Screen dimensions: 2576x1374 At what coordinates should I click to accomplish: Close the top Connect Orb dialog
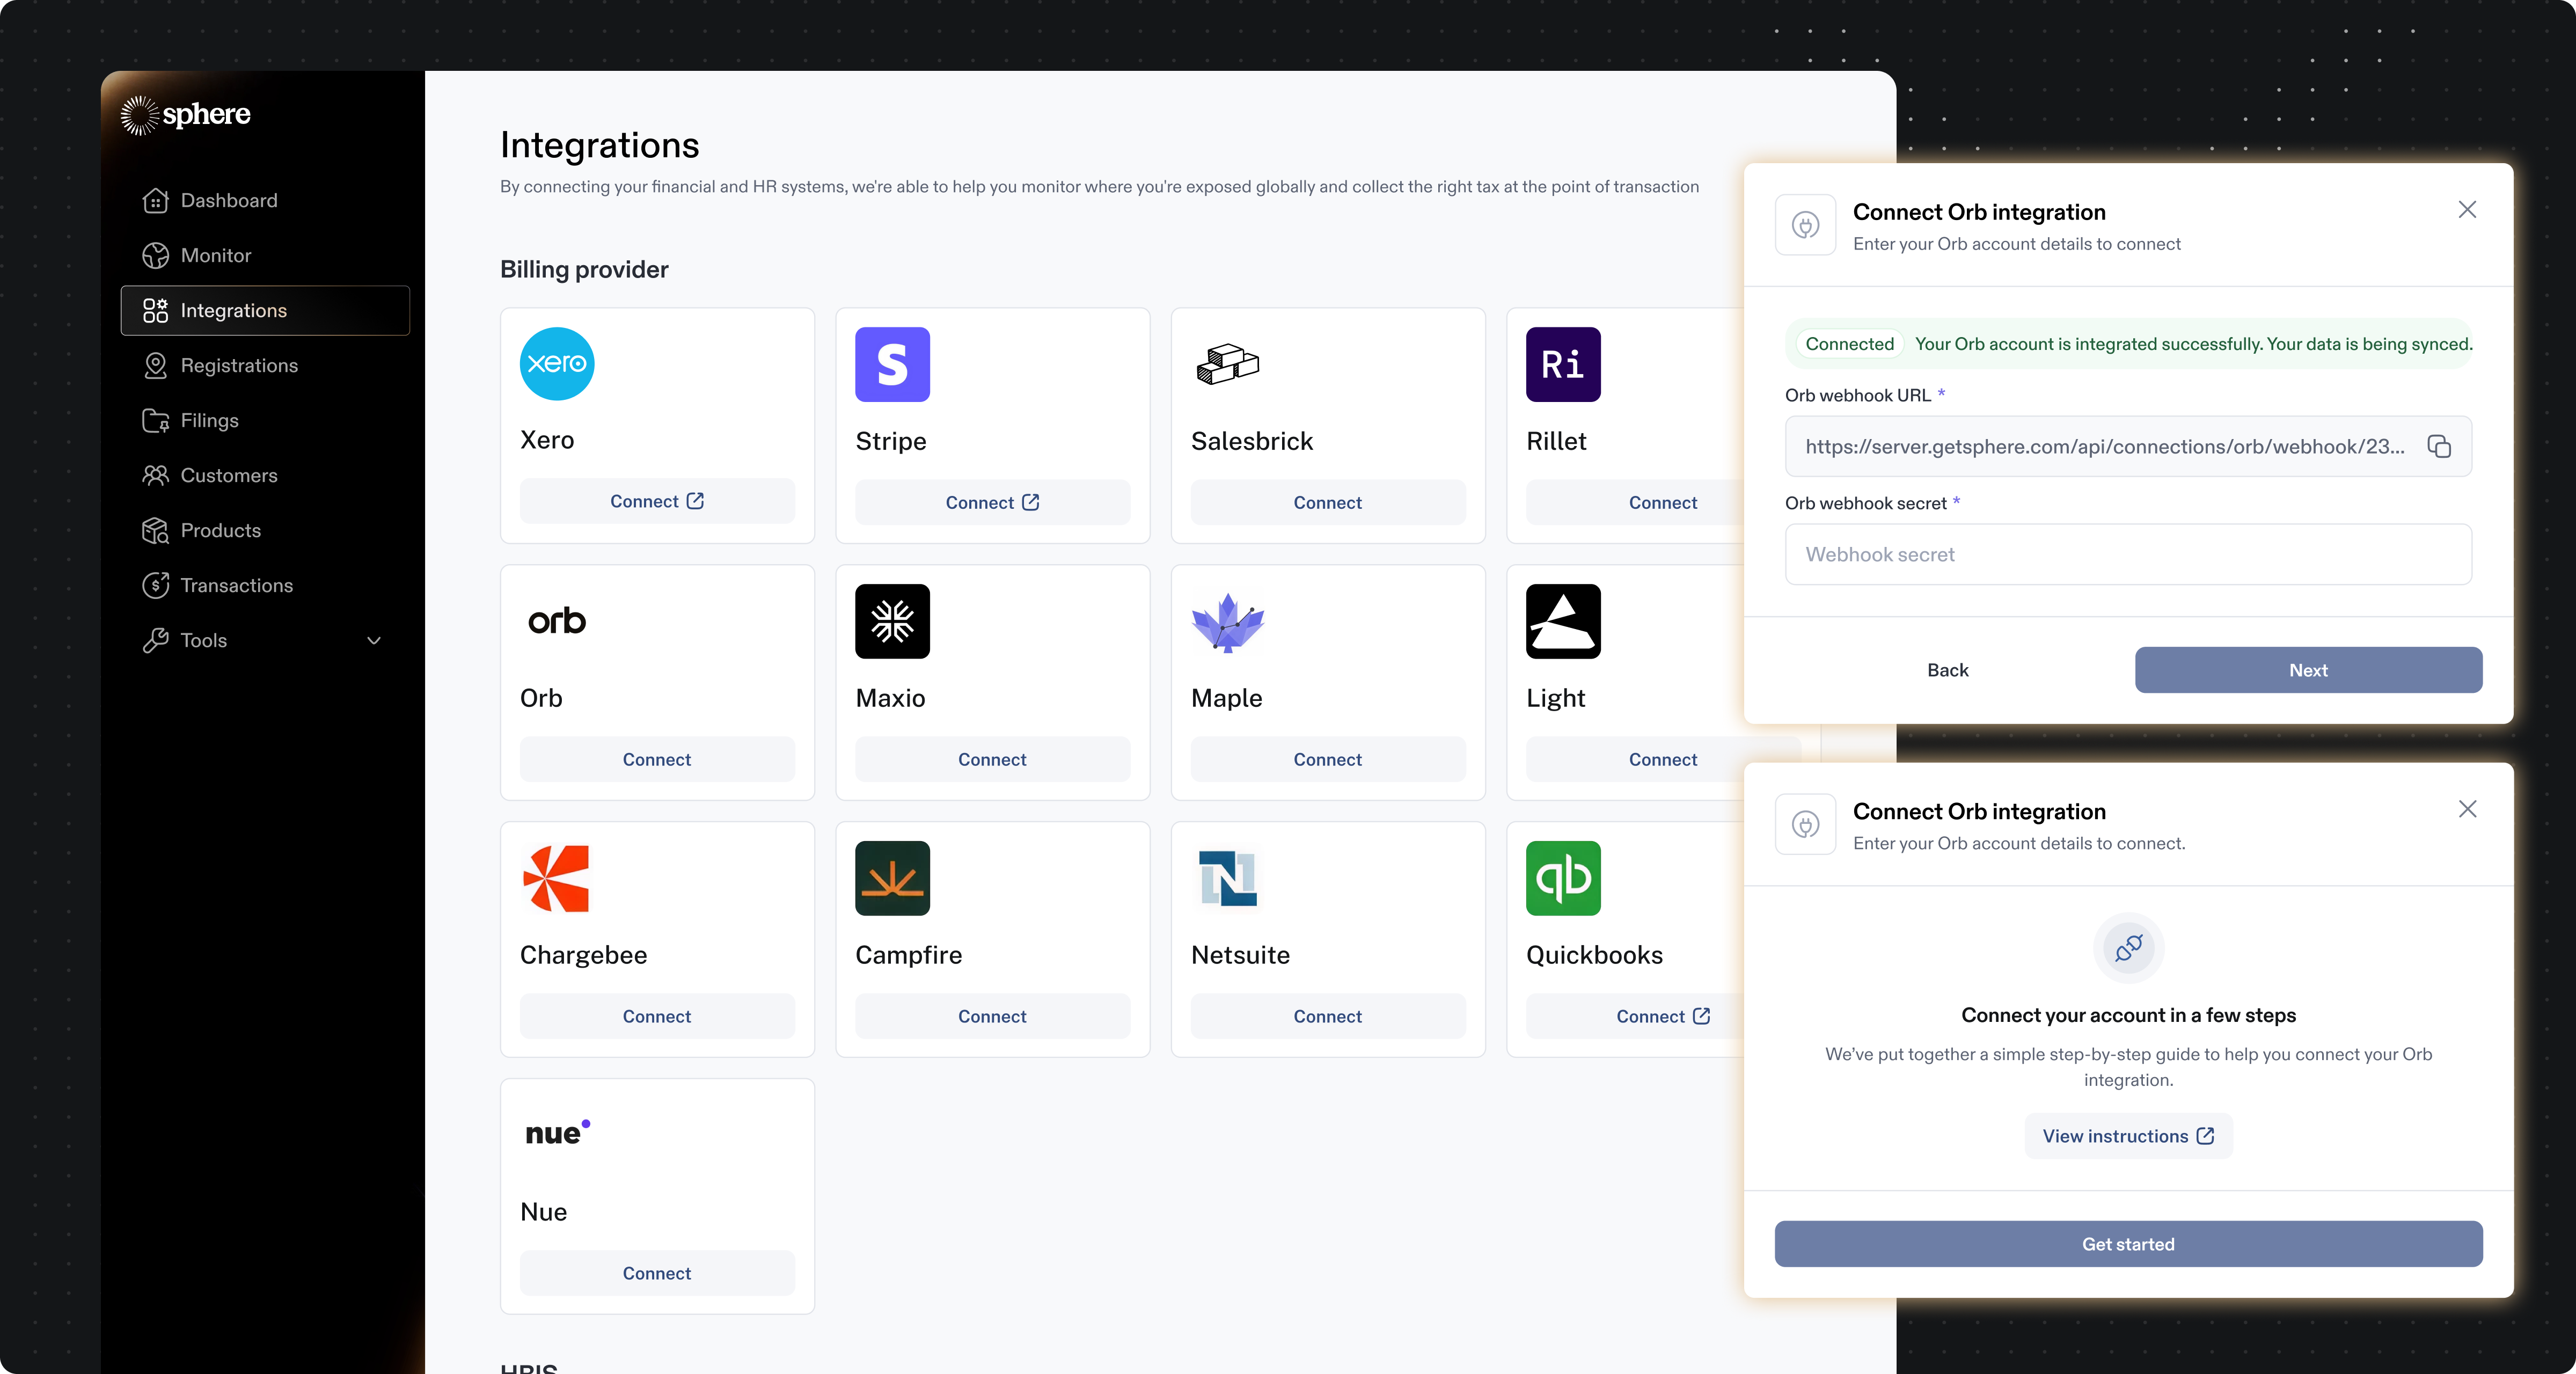2467,209
